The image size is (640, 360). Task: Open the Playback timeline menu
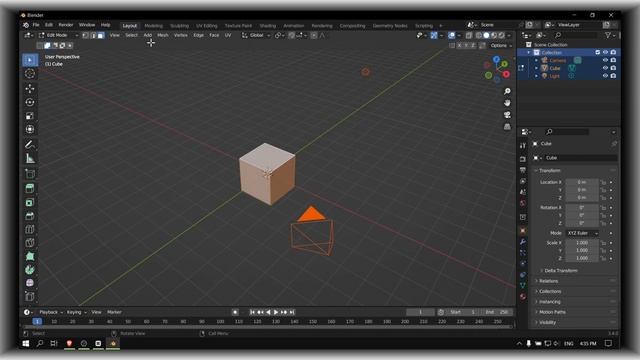pos(51,312)
